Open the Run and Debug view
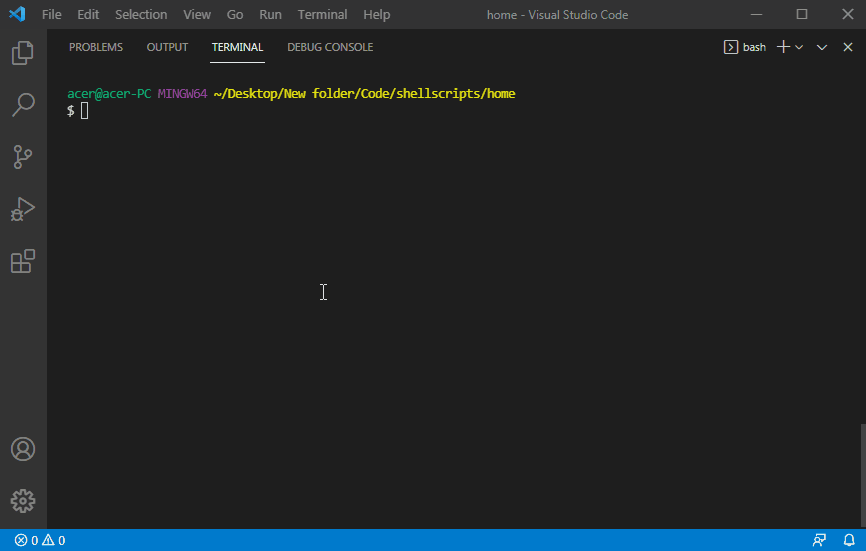 coord(23,209)
